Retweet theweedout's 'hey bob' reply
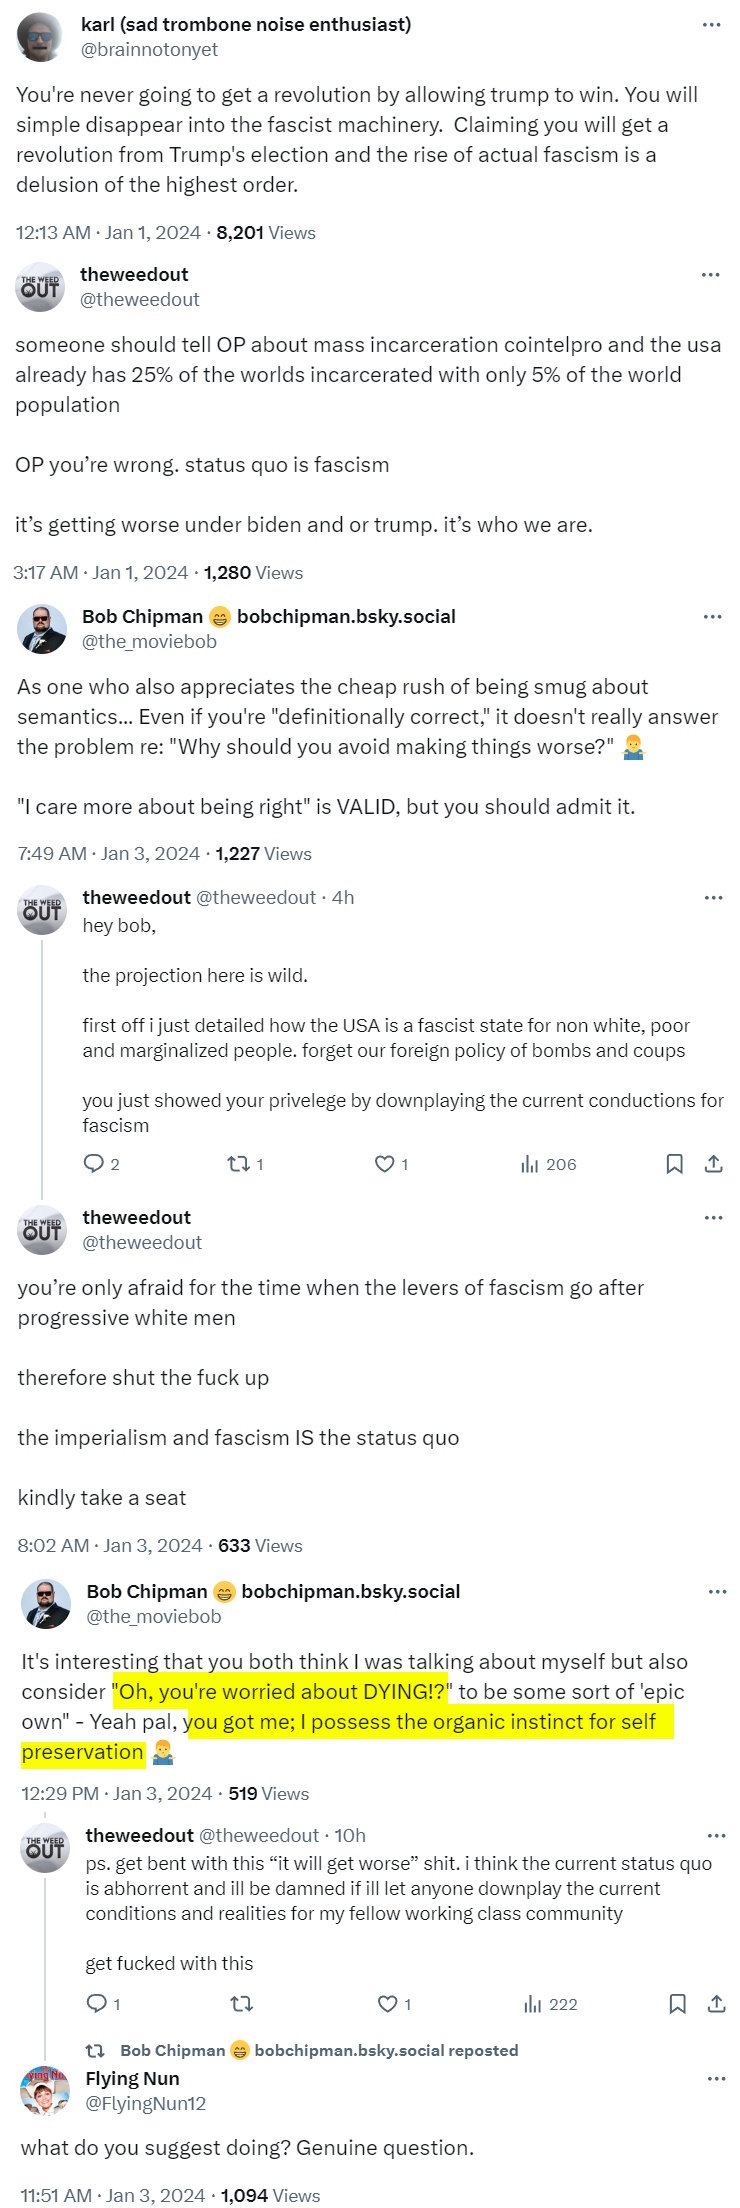740x2208 pixels. point(238,1164)
